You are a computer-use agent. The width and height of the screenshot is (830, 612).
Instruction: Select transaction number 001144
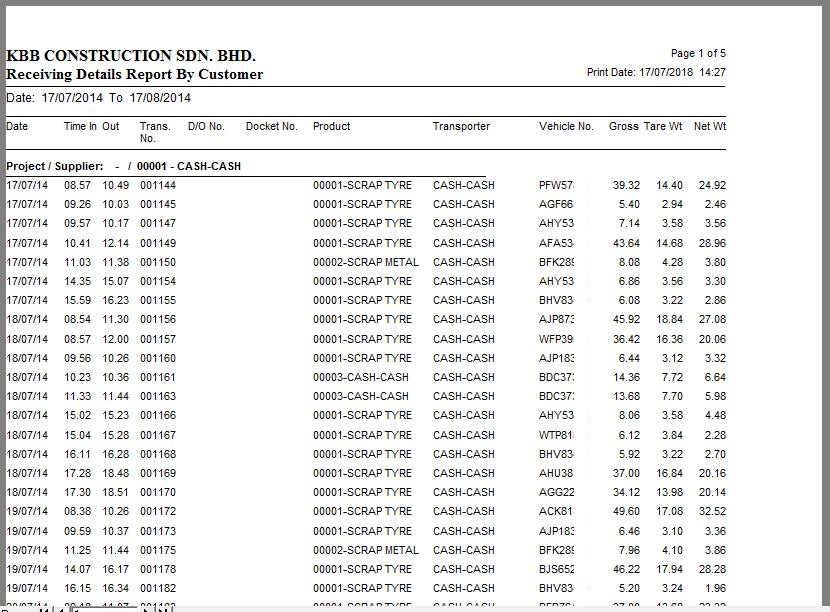158,185
